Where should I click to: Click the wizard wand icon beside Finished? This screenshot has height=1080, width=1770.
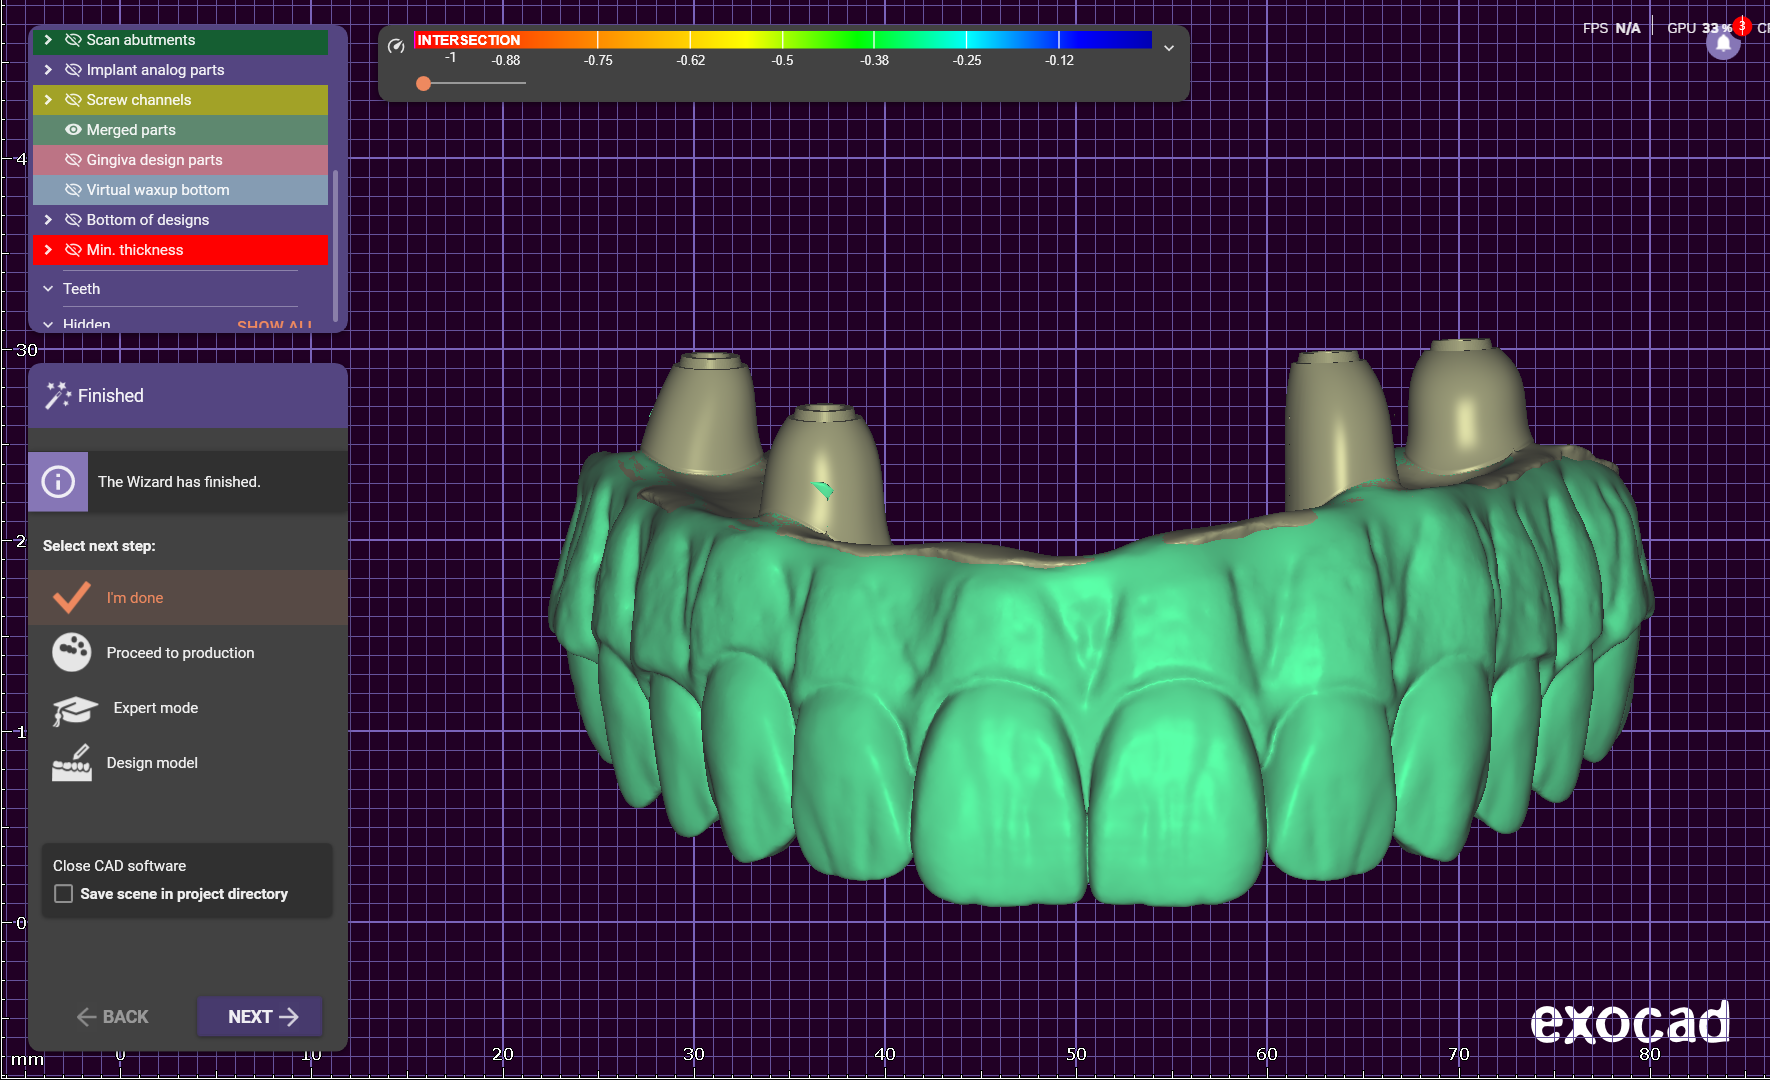click(57, 396)
